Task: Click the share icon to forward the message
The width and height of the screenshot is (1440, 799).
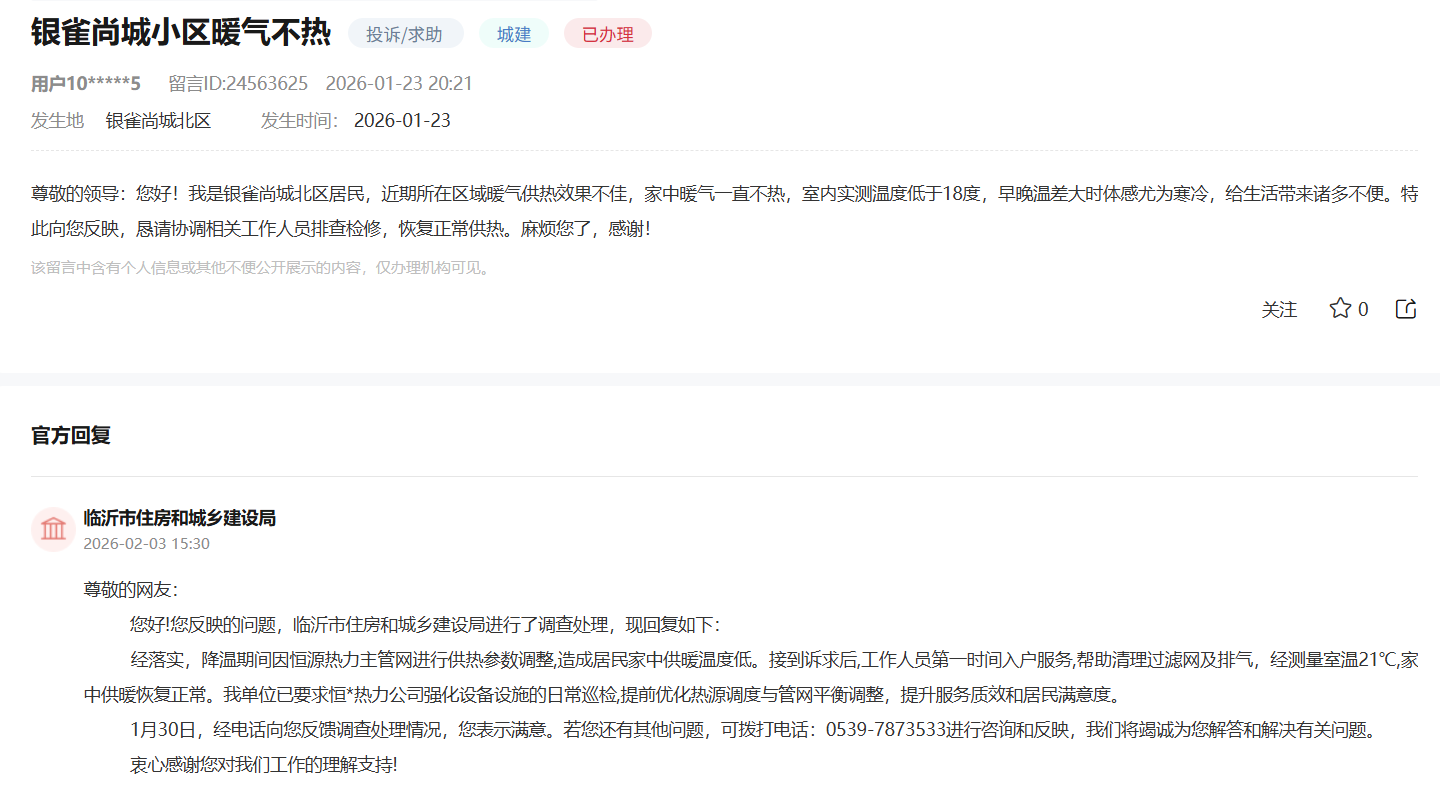Action: (1405, 309)
